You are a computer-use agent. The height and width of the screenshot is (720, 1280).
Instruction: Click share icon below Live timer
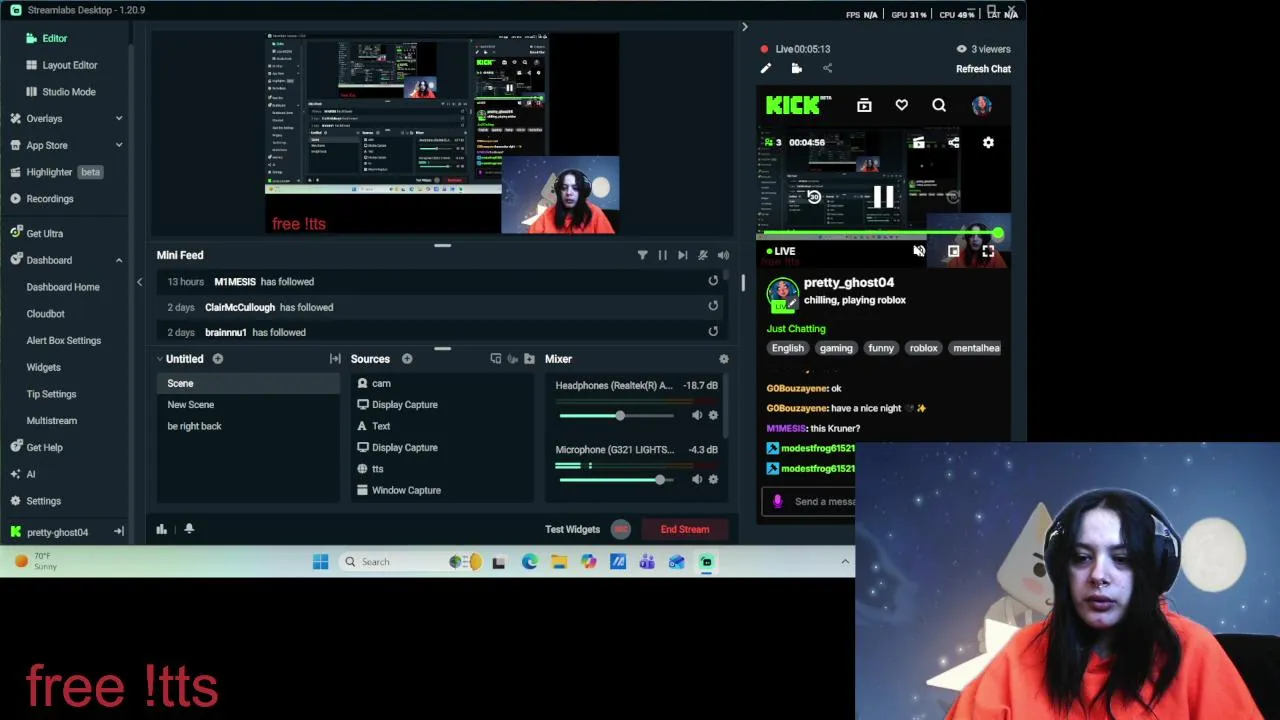(x=827, y=69)
